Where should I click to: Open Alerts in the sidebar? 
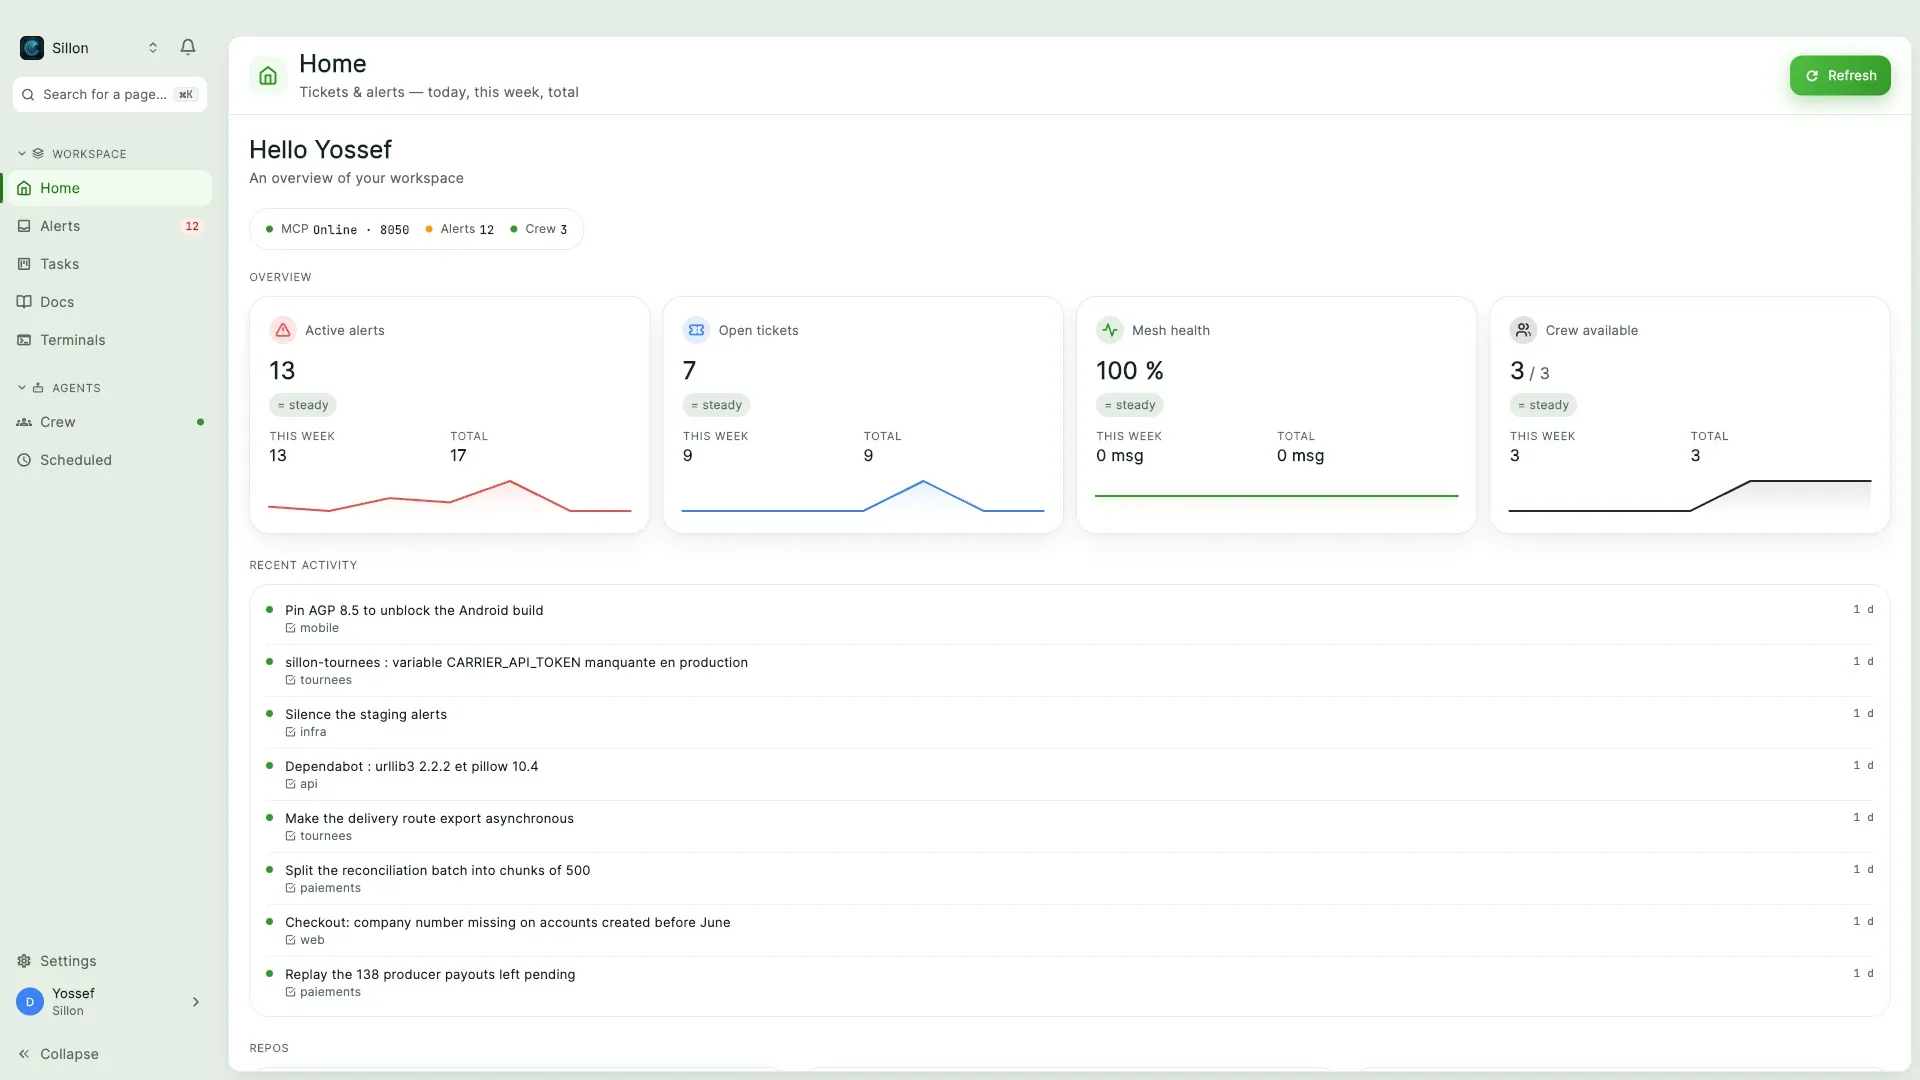coord(107,226)
